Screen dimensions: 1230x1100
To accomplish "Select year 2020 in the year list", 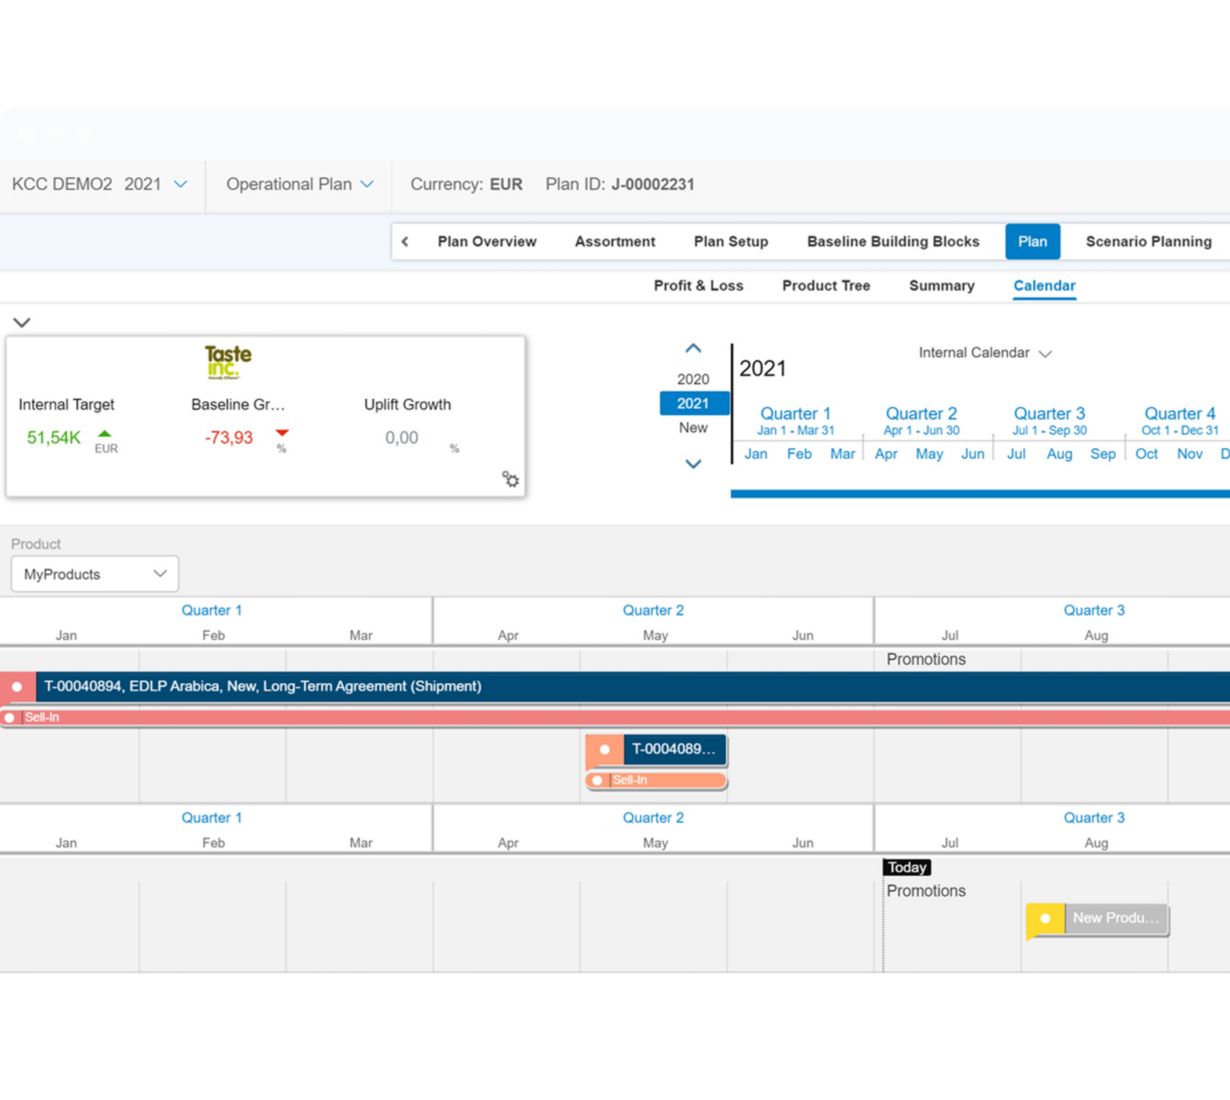I will coord(693,379).
